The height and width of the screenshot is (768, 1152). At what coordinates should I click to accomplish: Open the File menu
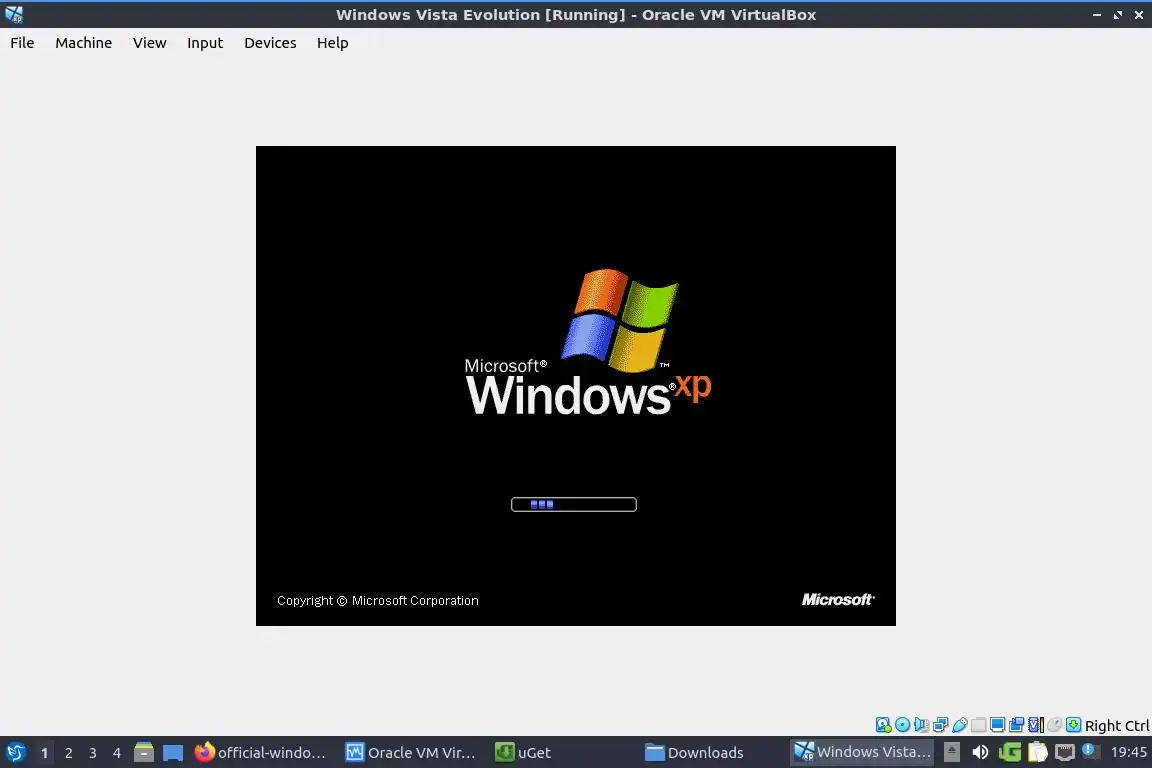point(22,43)
